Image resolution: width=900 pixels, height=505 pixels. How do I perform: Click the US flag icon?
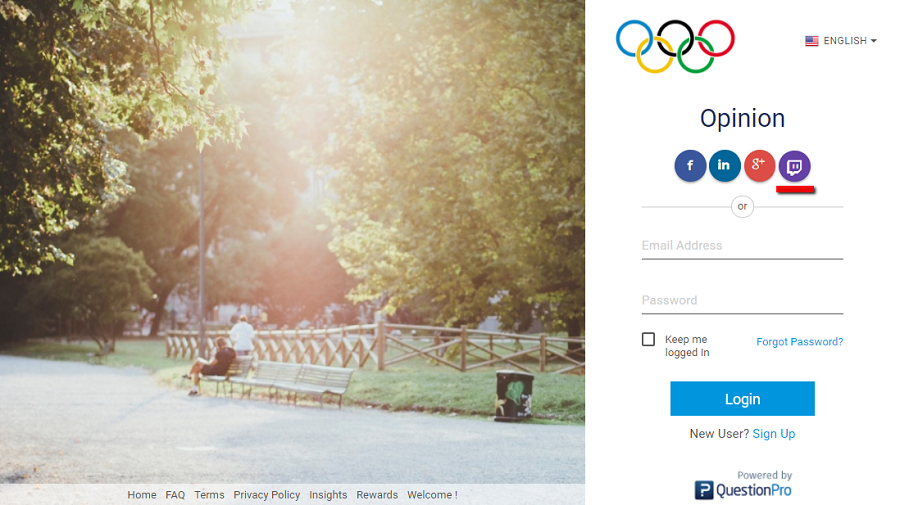(812, 41)
